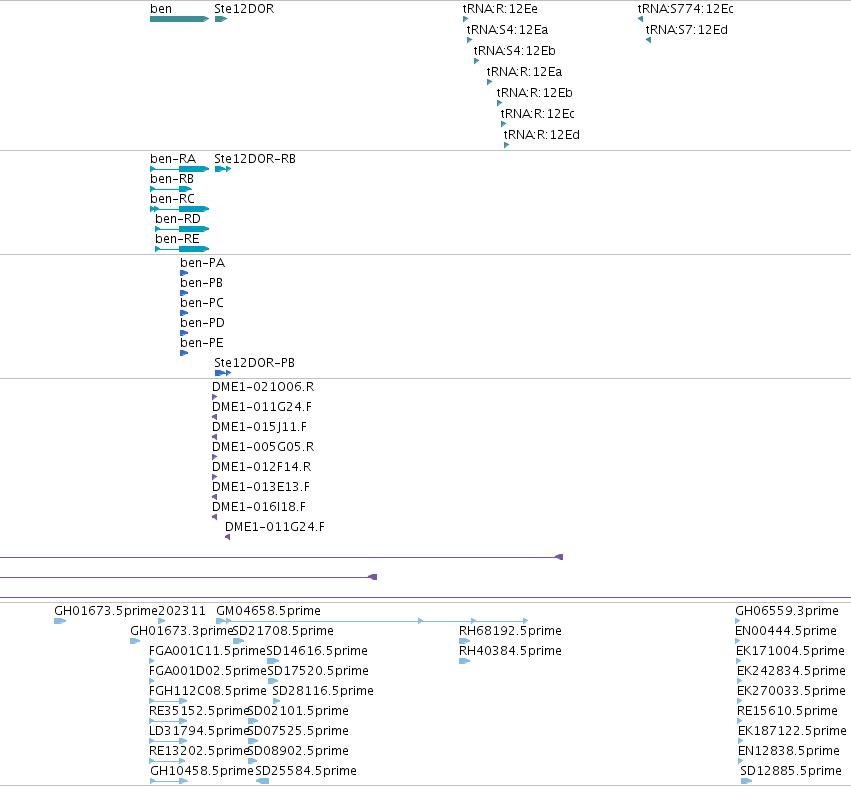The image size is (851, 786).
Task: Click the Ste12DOR-RB transcript label
Action: [x=255, y=159]
